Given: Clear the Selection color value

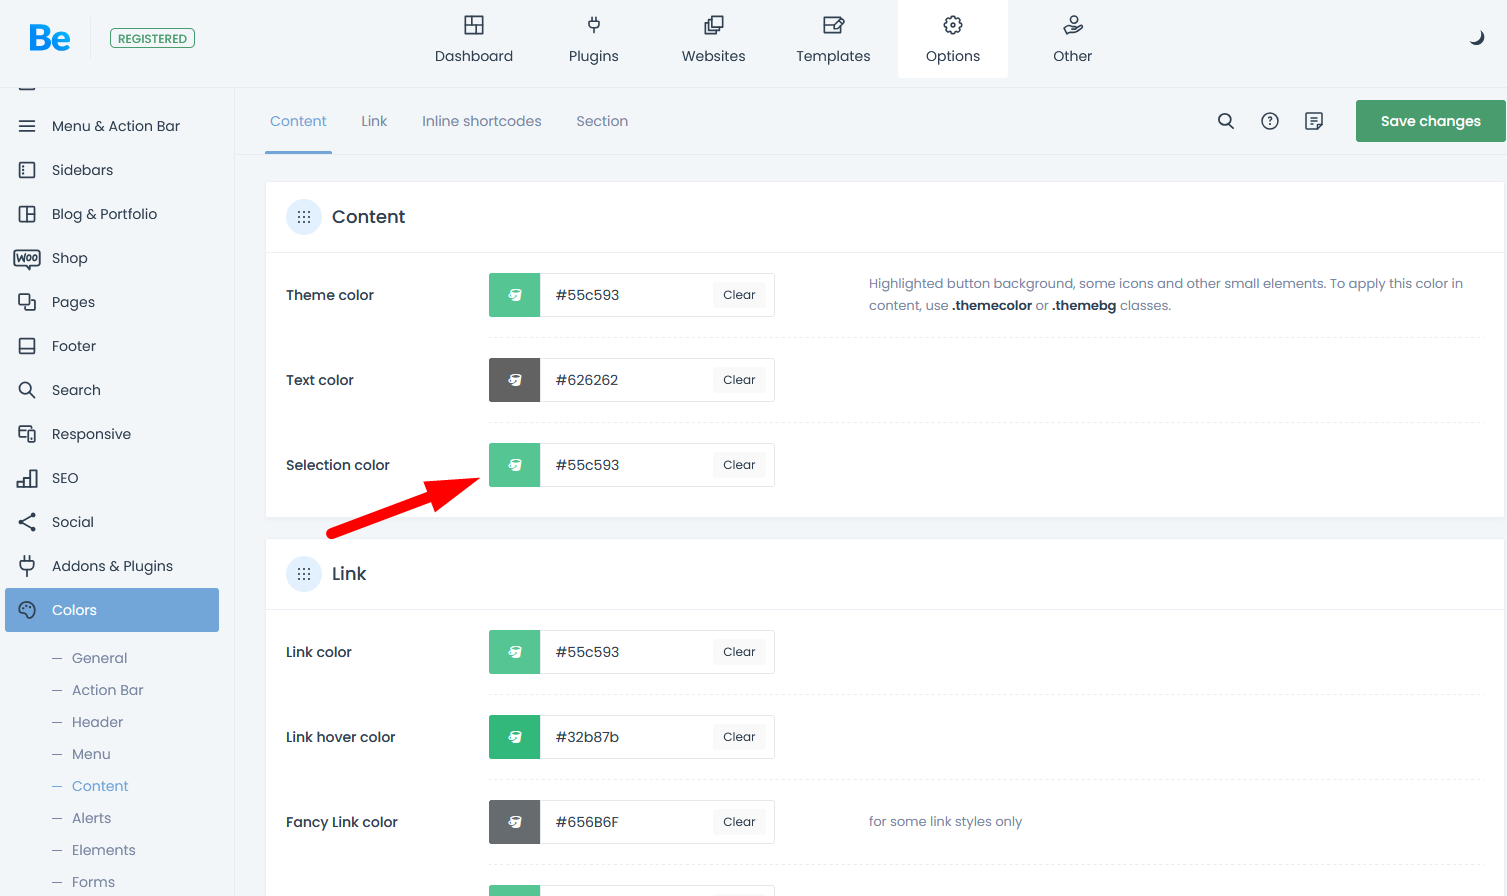Looking at the screenshot, I should point(739,465).
